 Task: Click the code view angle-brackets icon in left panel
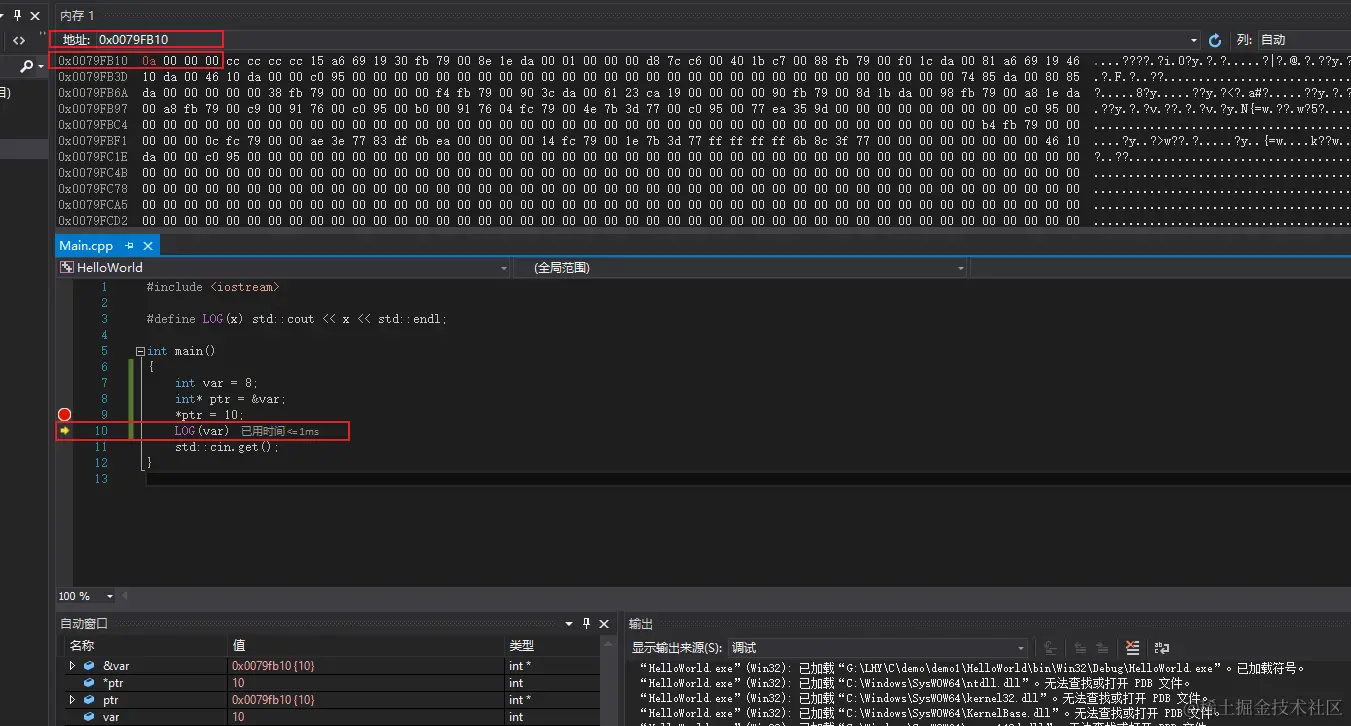click(x=19, y=41)
